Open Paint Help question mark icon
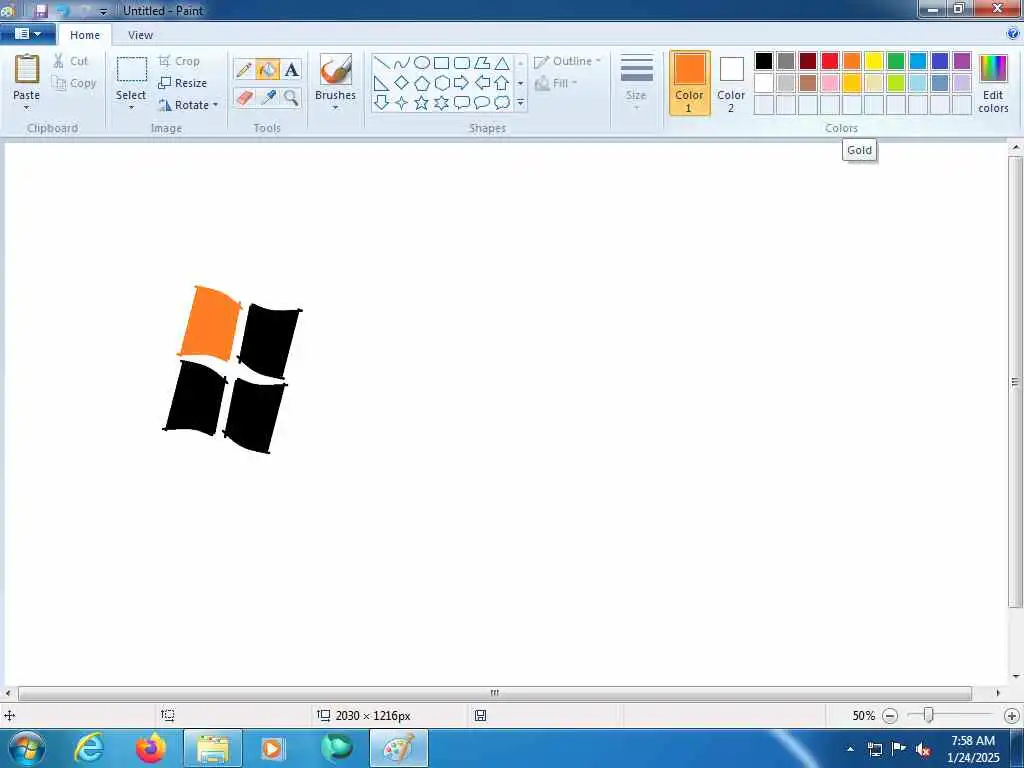Image resolution: width=1024 pixels, height=768 pixels. coord(1013,34)
